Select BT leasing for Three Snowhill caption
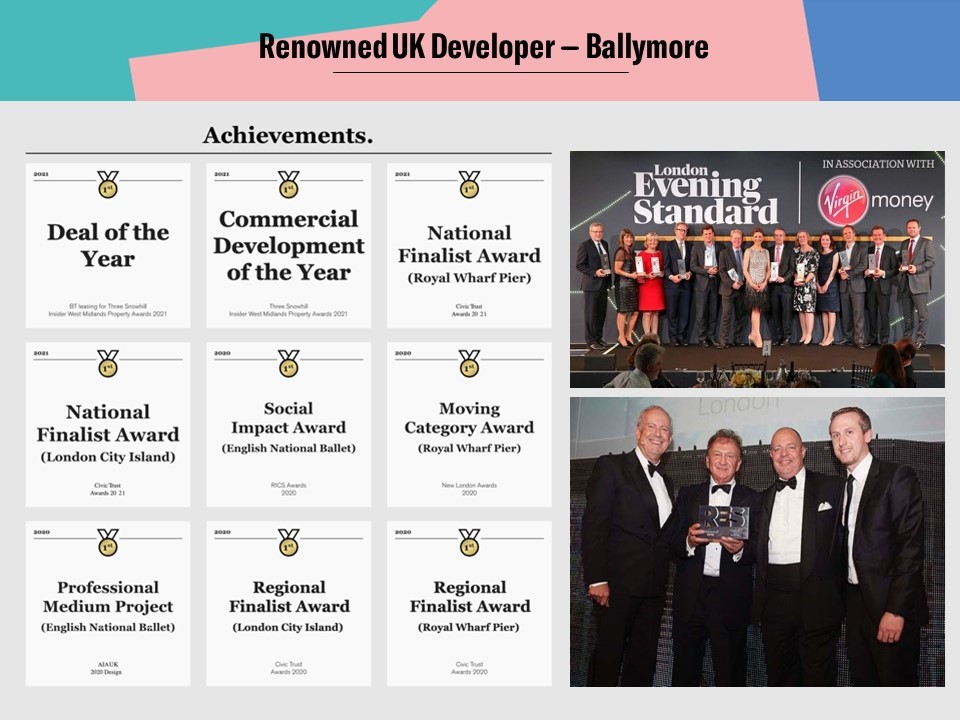The width and height of the screenshot is (960, 720). point(108,310)
